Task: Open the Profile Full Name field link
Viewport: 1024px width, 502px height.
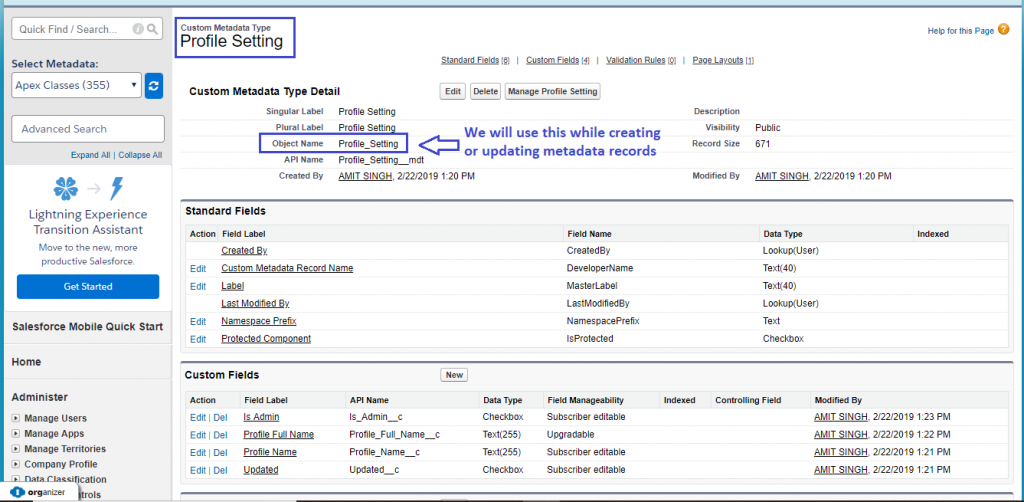Action: (x=278, y=435)
